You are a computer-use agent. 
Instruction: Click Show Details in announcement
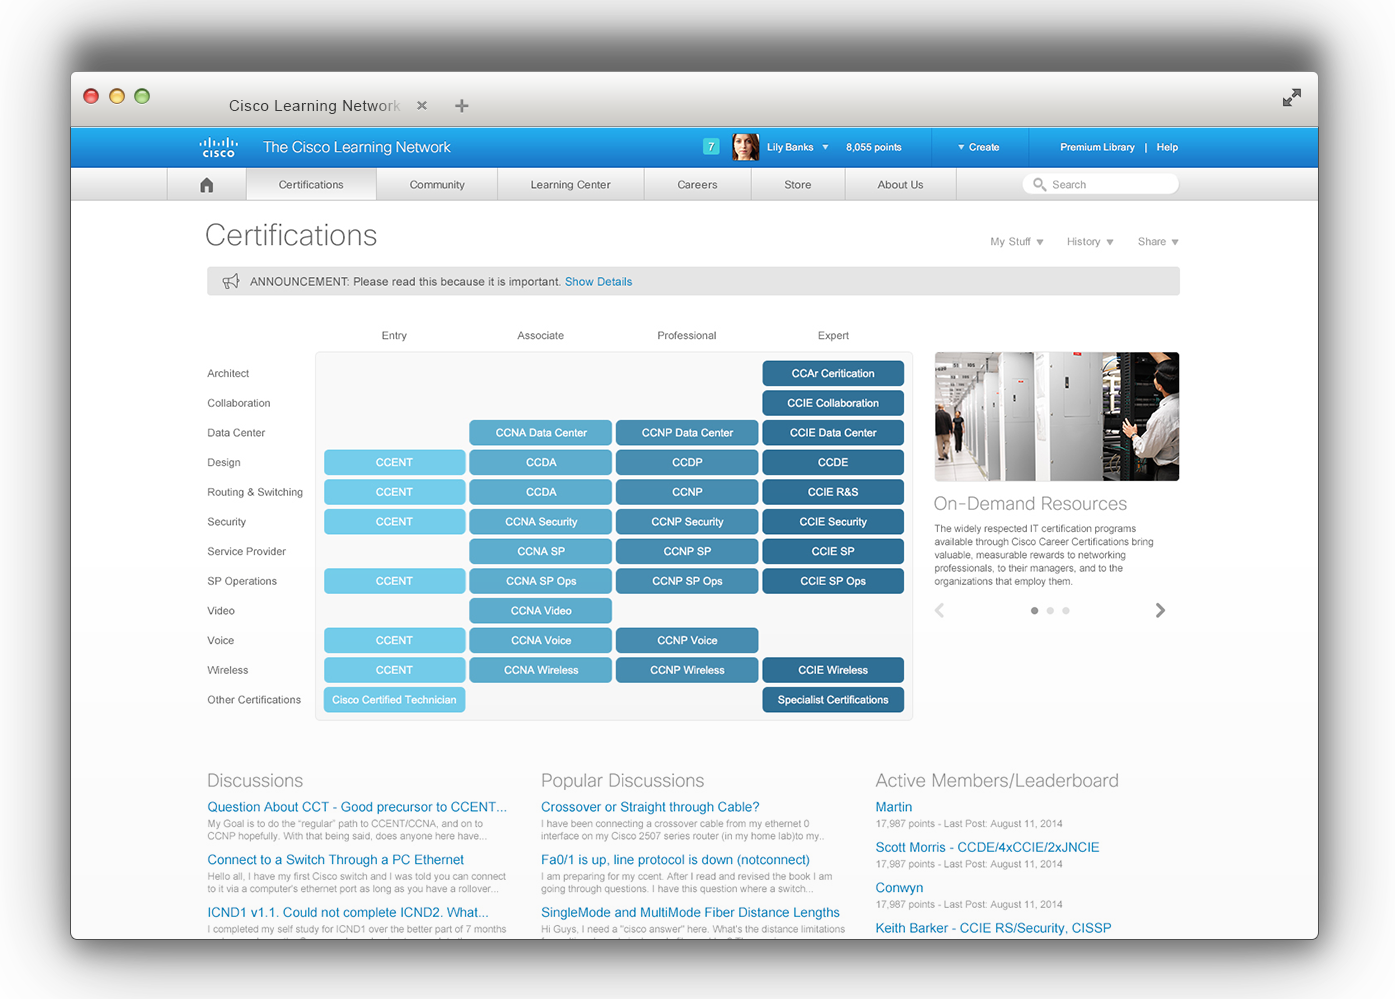598,282
